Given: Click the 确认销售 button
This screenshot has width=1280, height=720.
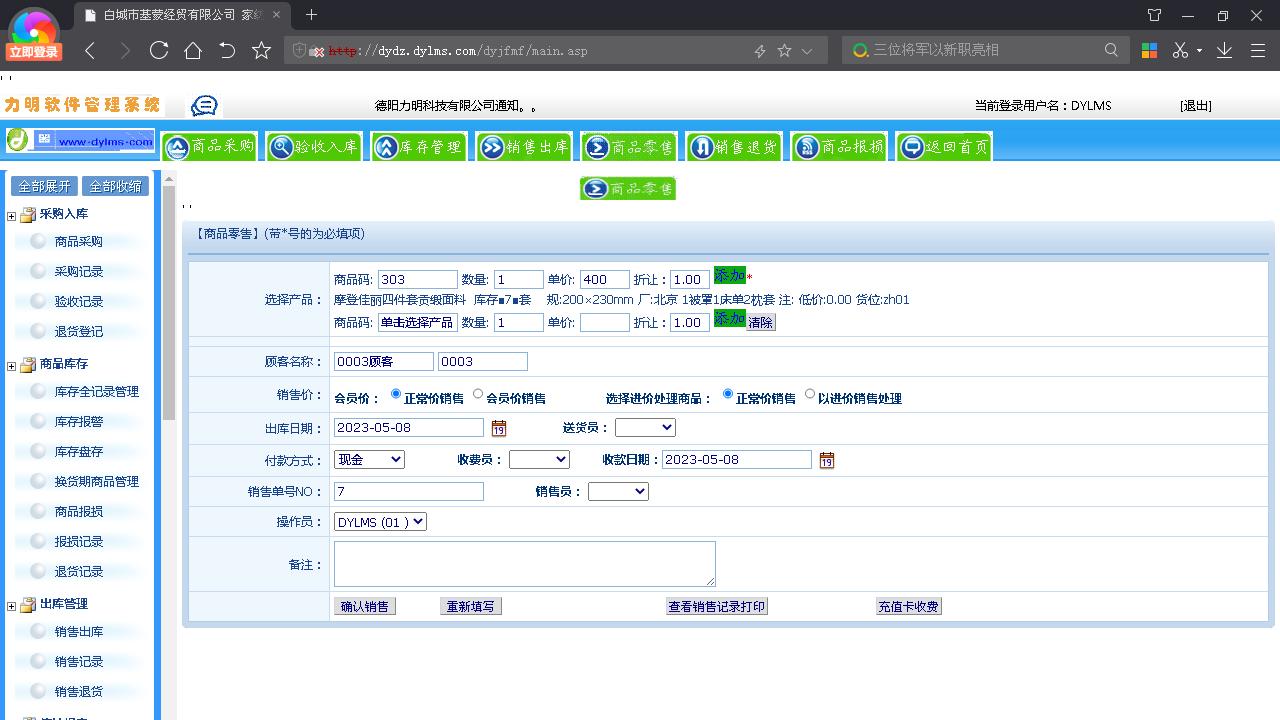Looking at the screenshot, I should (364, 605).
